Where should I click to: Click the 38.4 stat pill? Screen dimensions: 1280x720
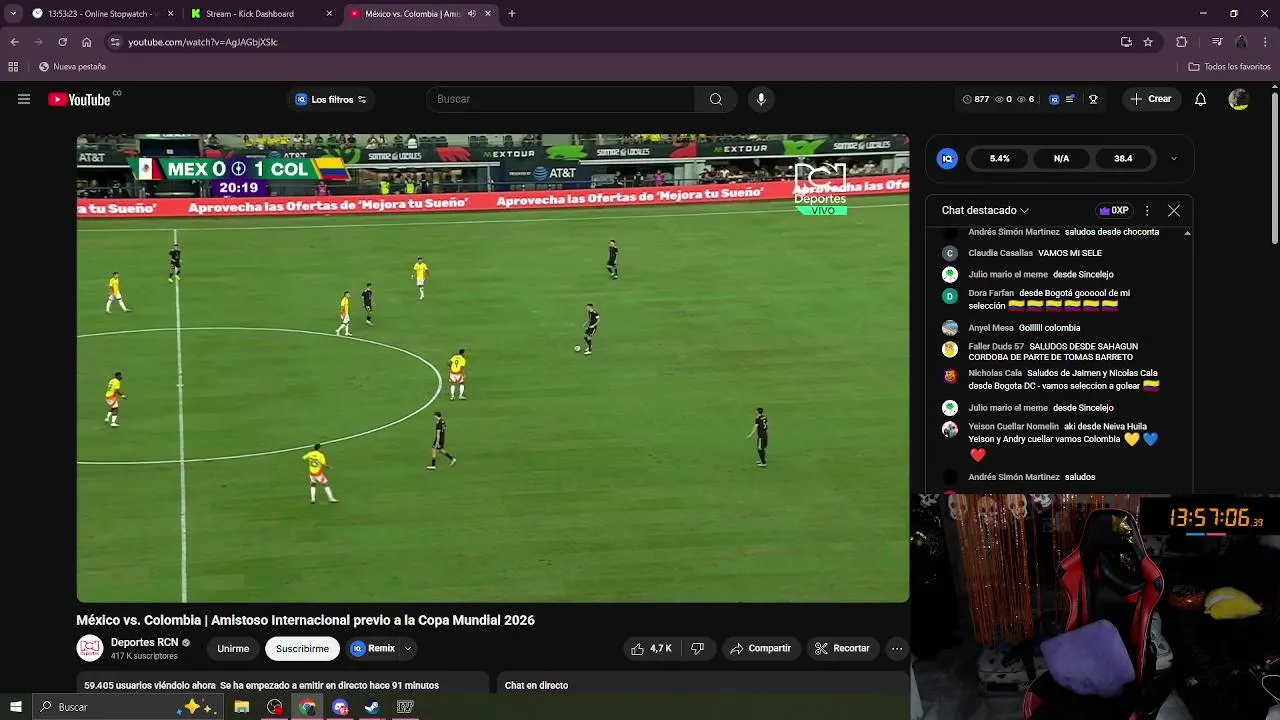1123,158
